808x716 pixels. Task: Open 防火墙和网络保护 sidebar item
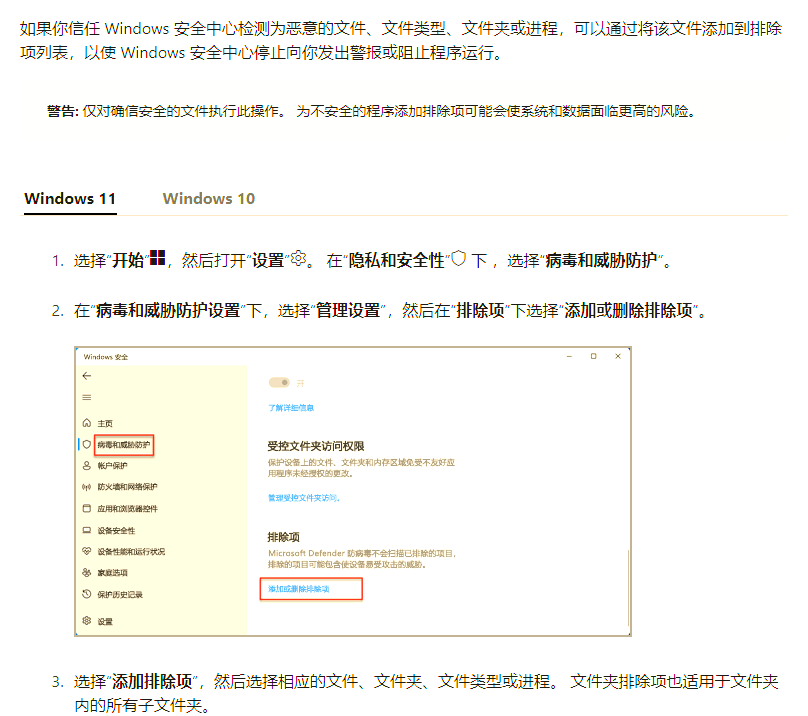[x=127, y=487]
